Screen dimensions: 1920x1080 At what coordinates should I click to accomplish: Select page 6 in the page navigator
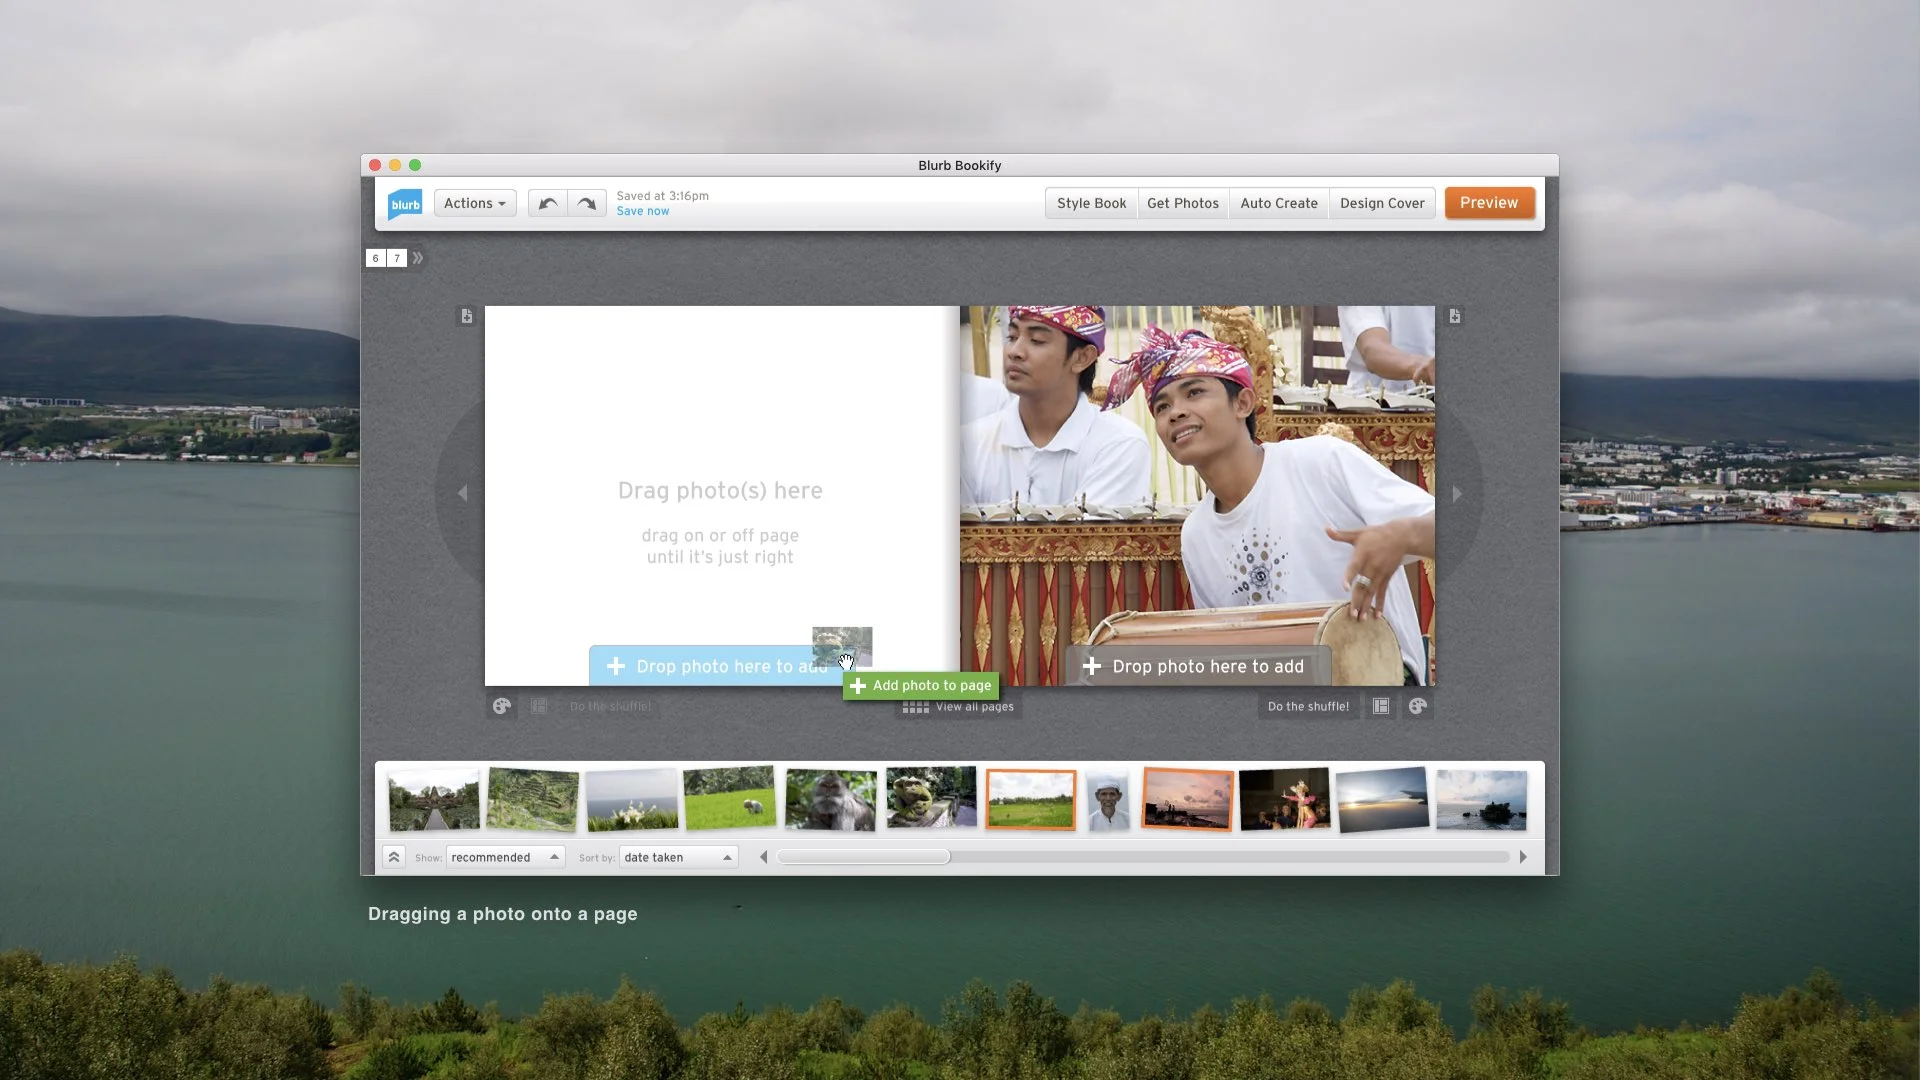(375, 258)
